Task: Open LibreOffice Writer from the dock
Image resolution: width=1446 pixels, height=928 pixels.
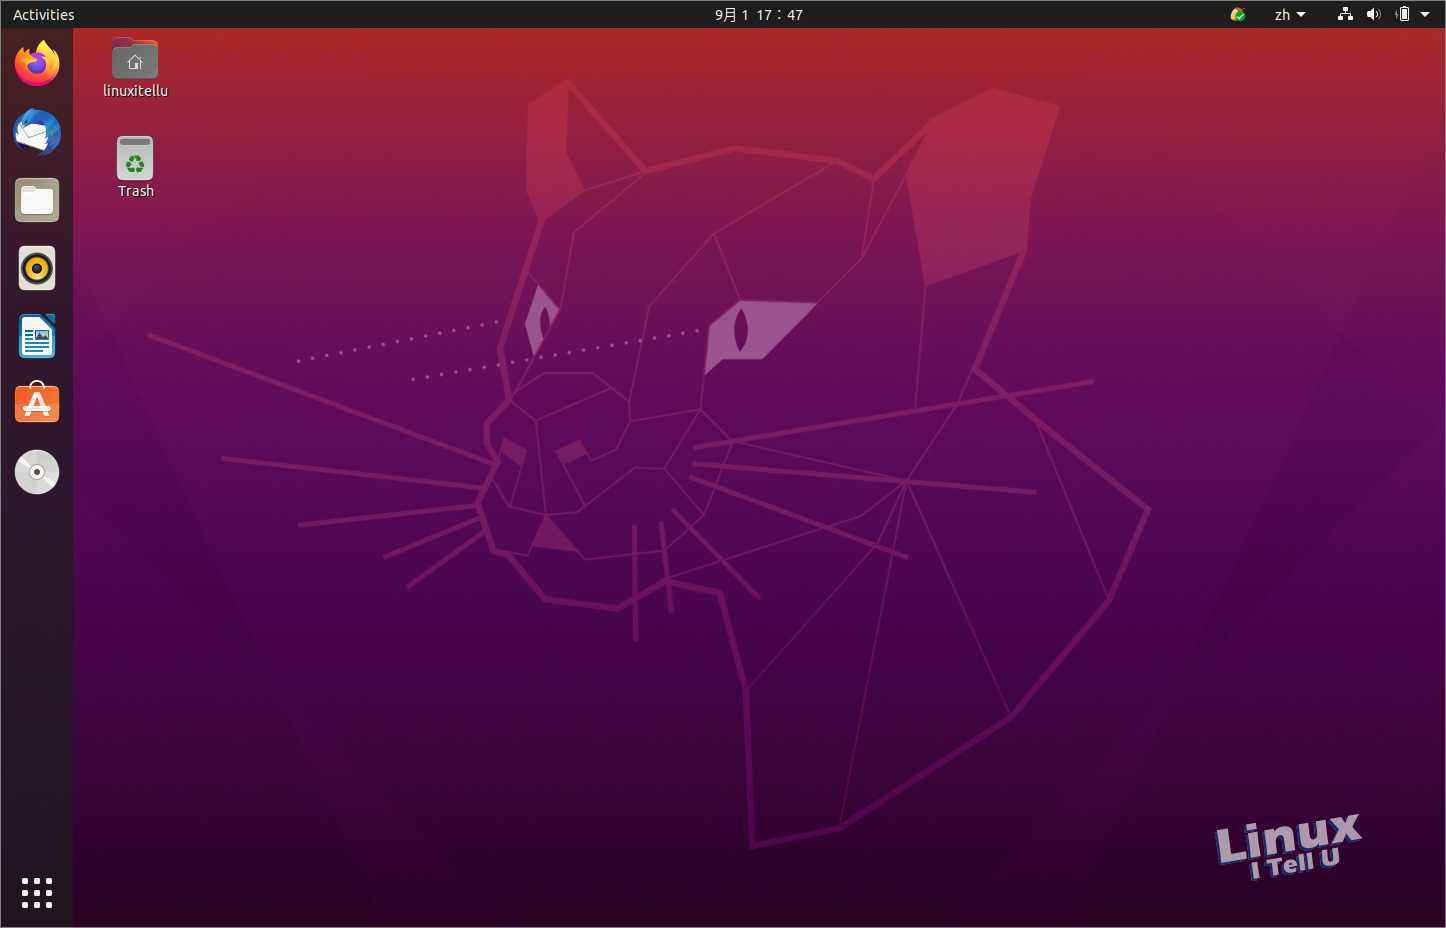Action: click(37, 336)
